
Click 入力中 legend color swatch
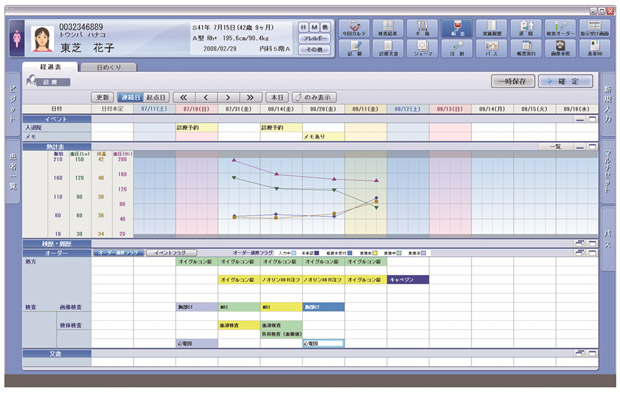coord(293,253)
